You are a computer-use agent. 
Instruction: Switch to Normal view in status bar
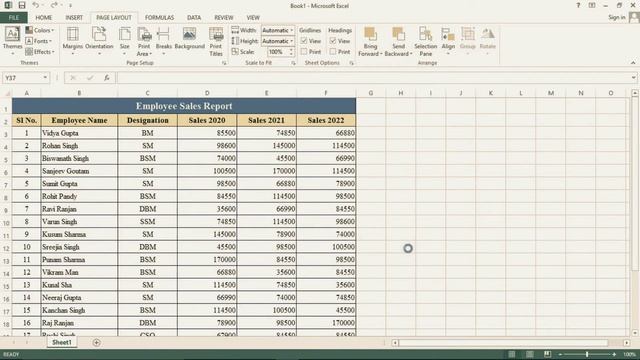[x=511, y=354]
